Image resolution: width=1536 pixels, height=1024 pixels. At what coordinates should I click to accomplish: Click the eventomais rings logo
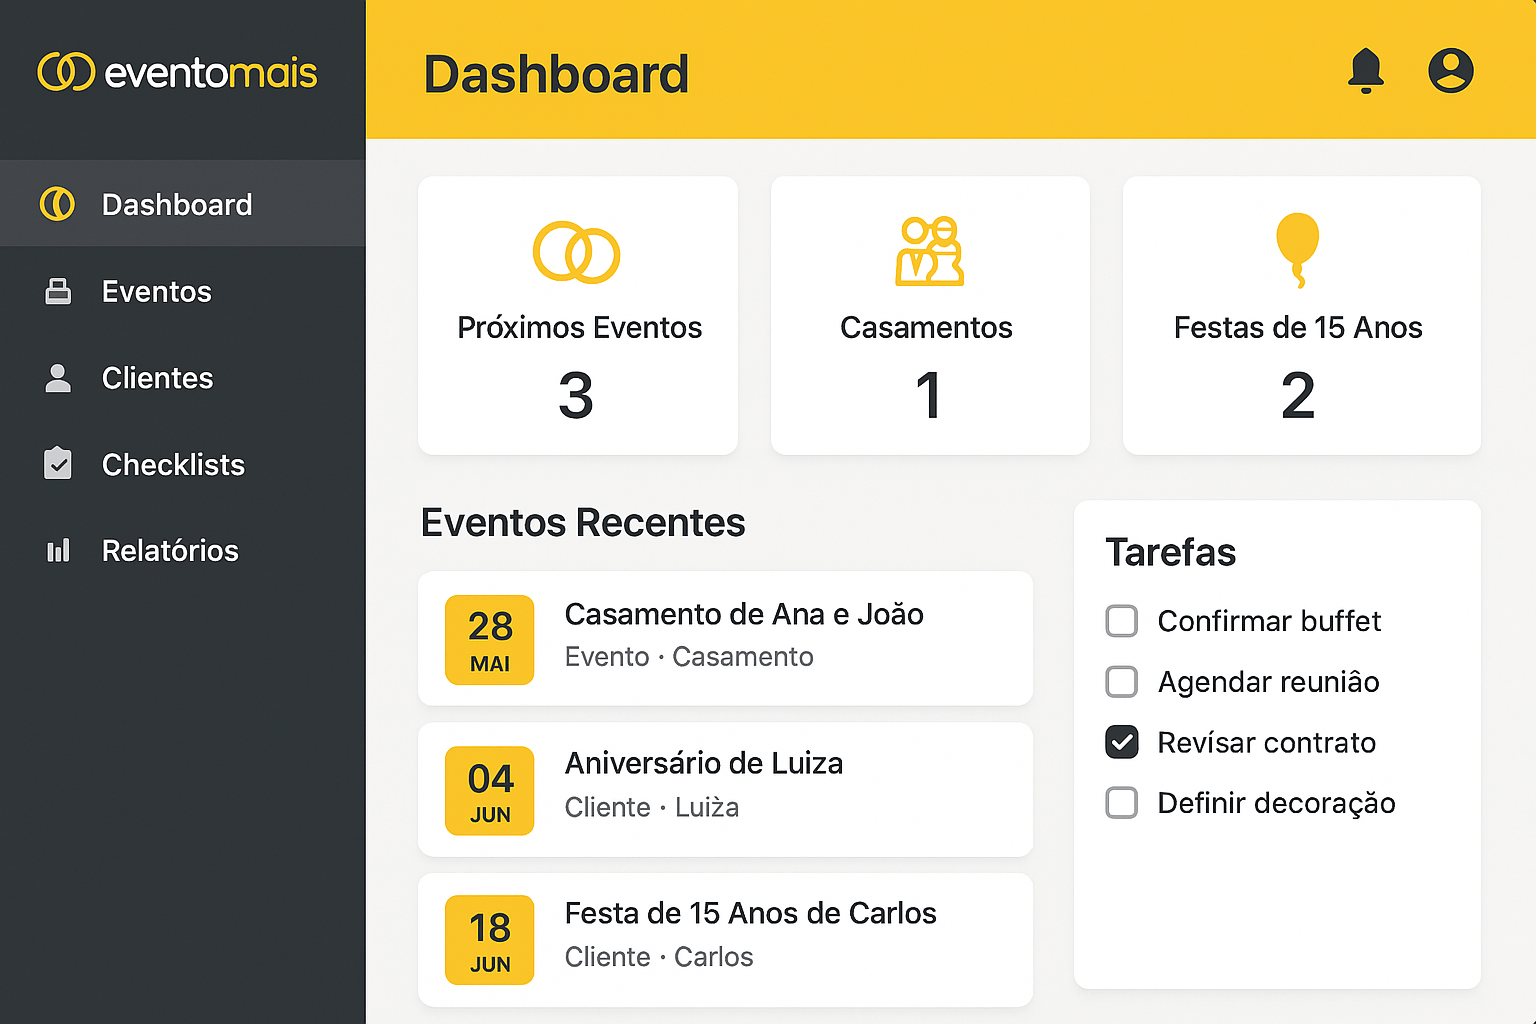[x=66, y=72]
